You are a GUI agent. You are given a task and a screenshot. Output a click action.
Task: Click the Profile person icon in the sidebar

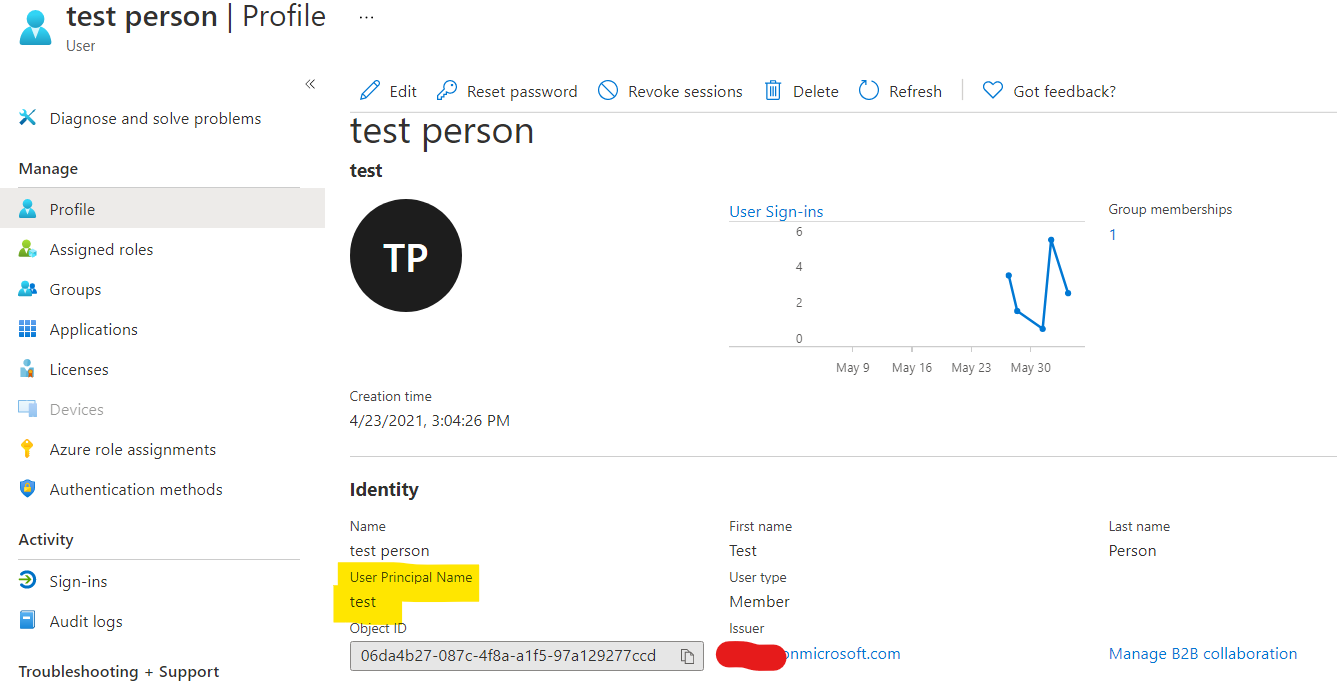click(x=28, y=209)
